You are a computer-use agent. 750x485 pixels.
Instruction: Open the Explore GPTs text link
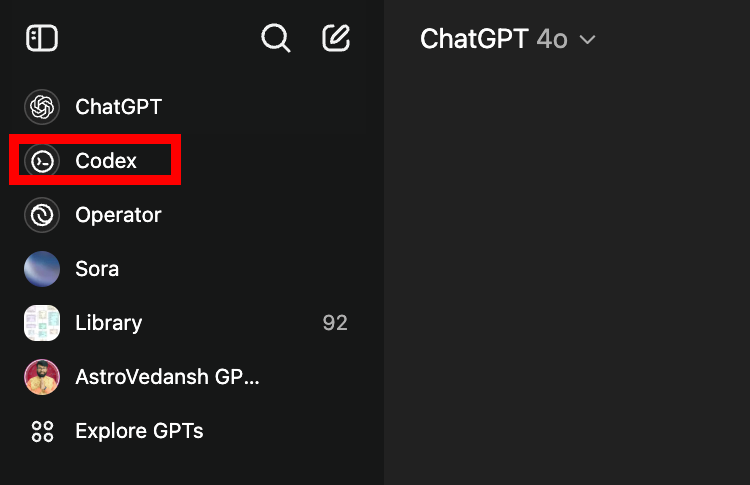[139, 431]
